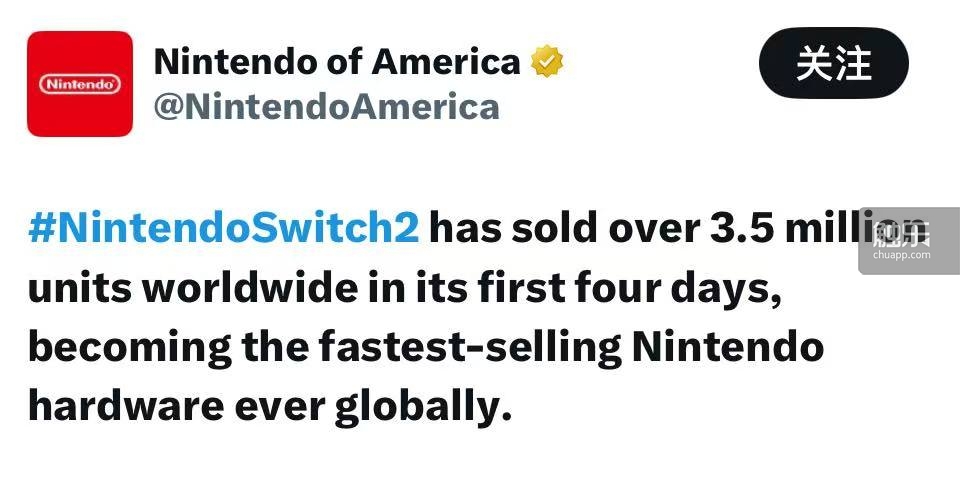The image size is (960, 482).
Task: Click the chuapp.com watermark text
Action: [902, 255]
